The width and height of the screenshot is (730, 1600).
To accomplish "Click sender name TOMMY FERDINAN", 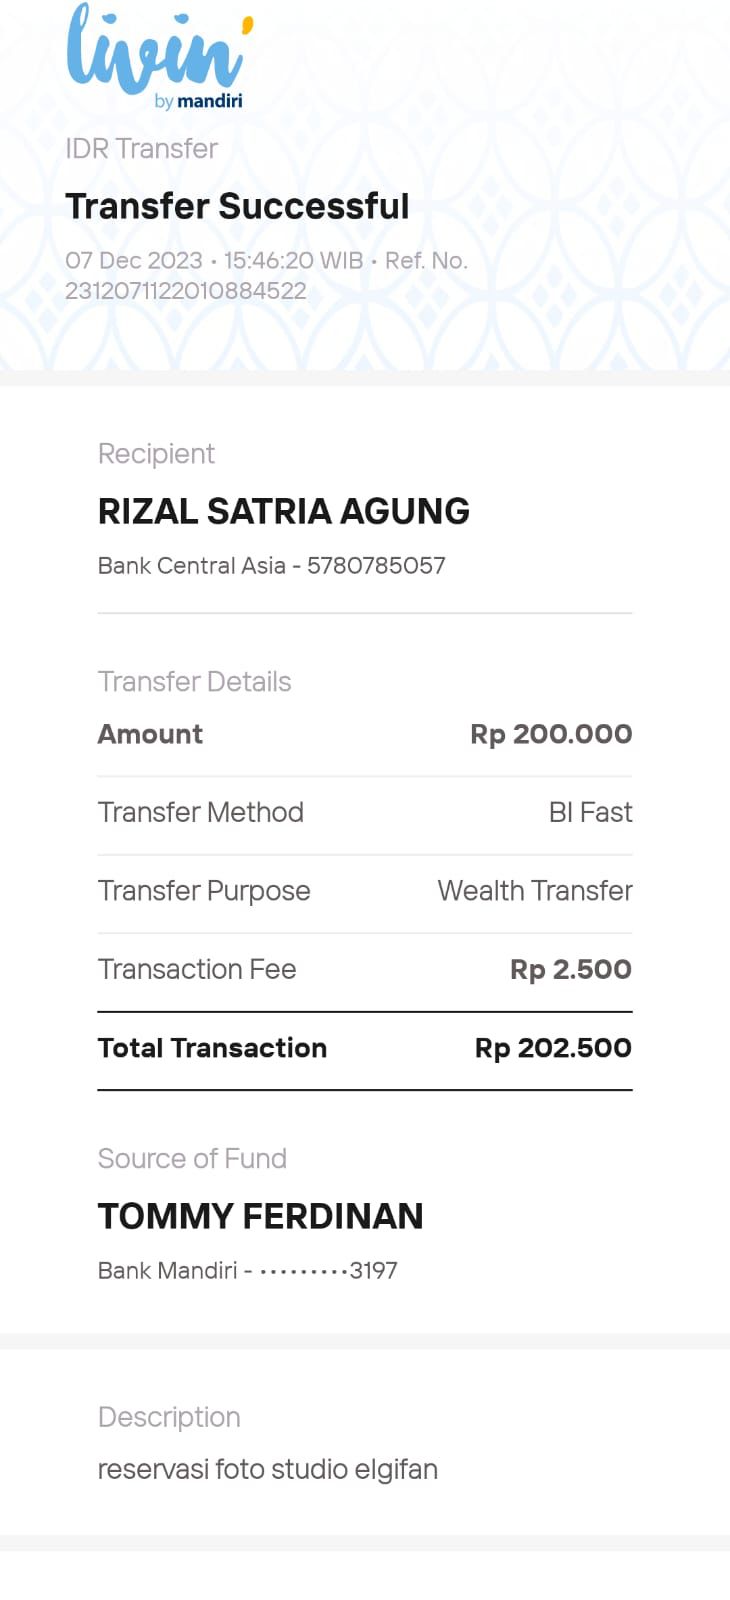I will point(260,1216).
